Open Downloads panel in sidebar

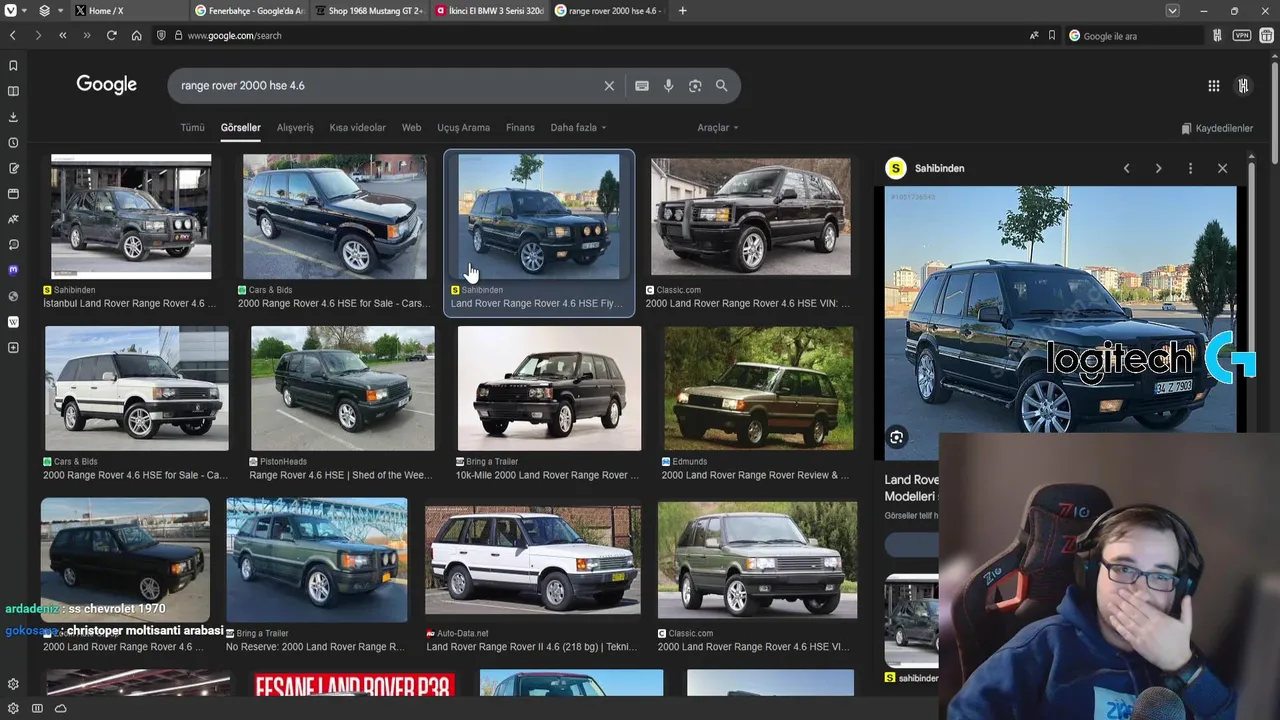(13, 117)
